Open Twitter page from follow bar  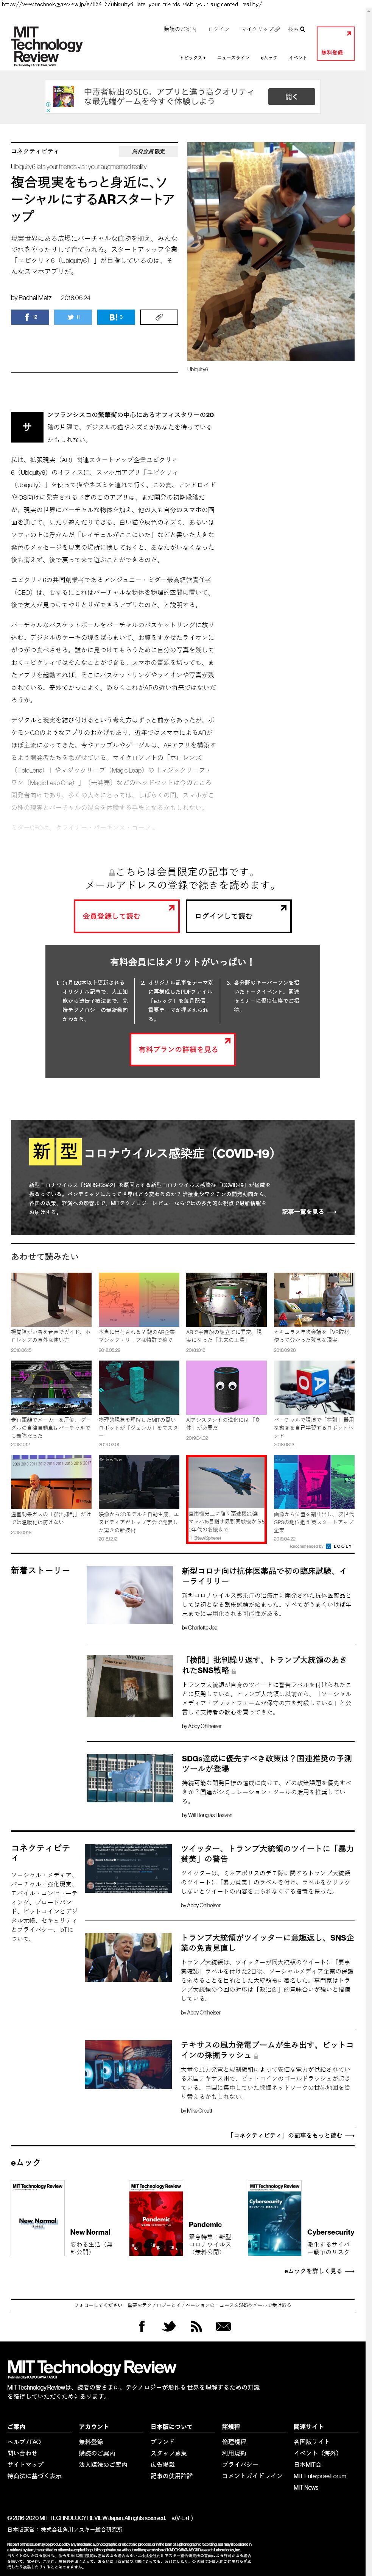point(169,2326)
